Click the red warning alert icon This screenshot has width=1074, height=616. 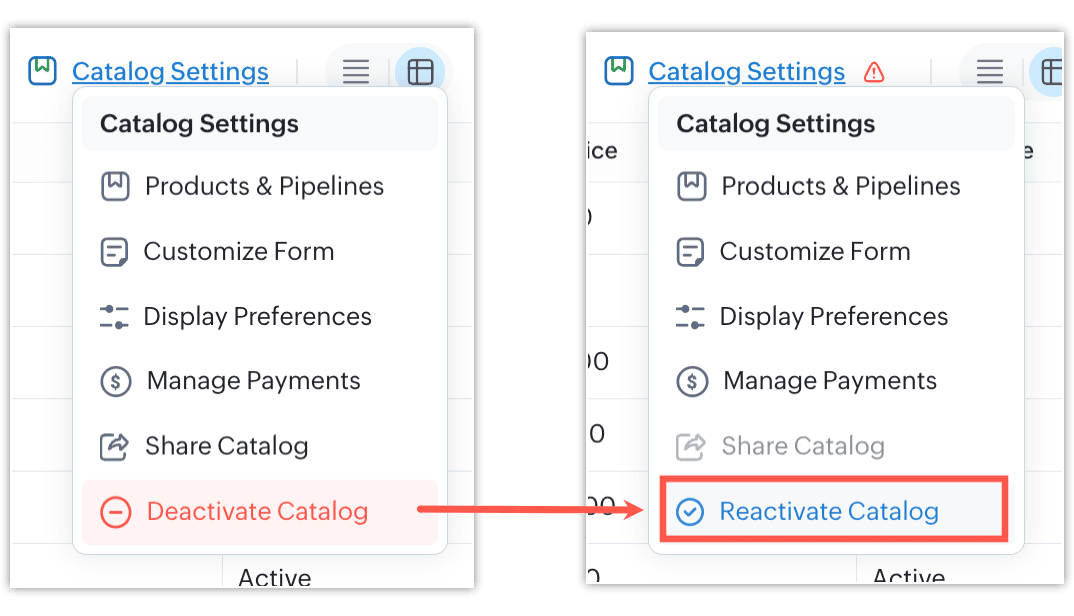click(874, 72)
